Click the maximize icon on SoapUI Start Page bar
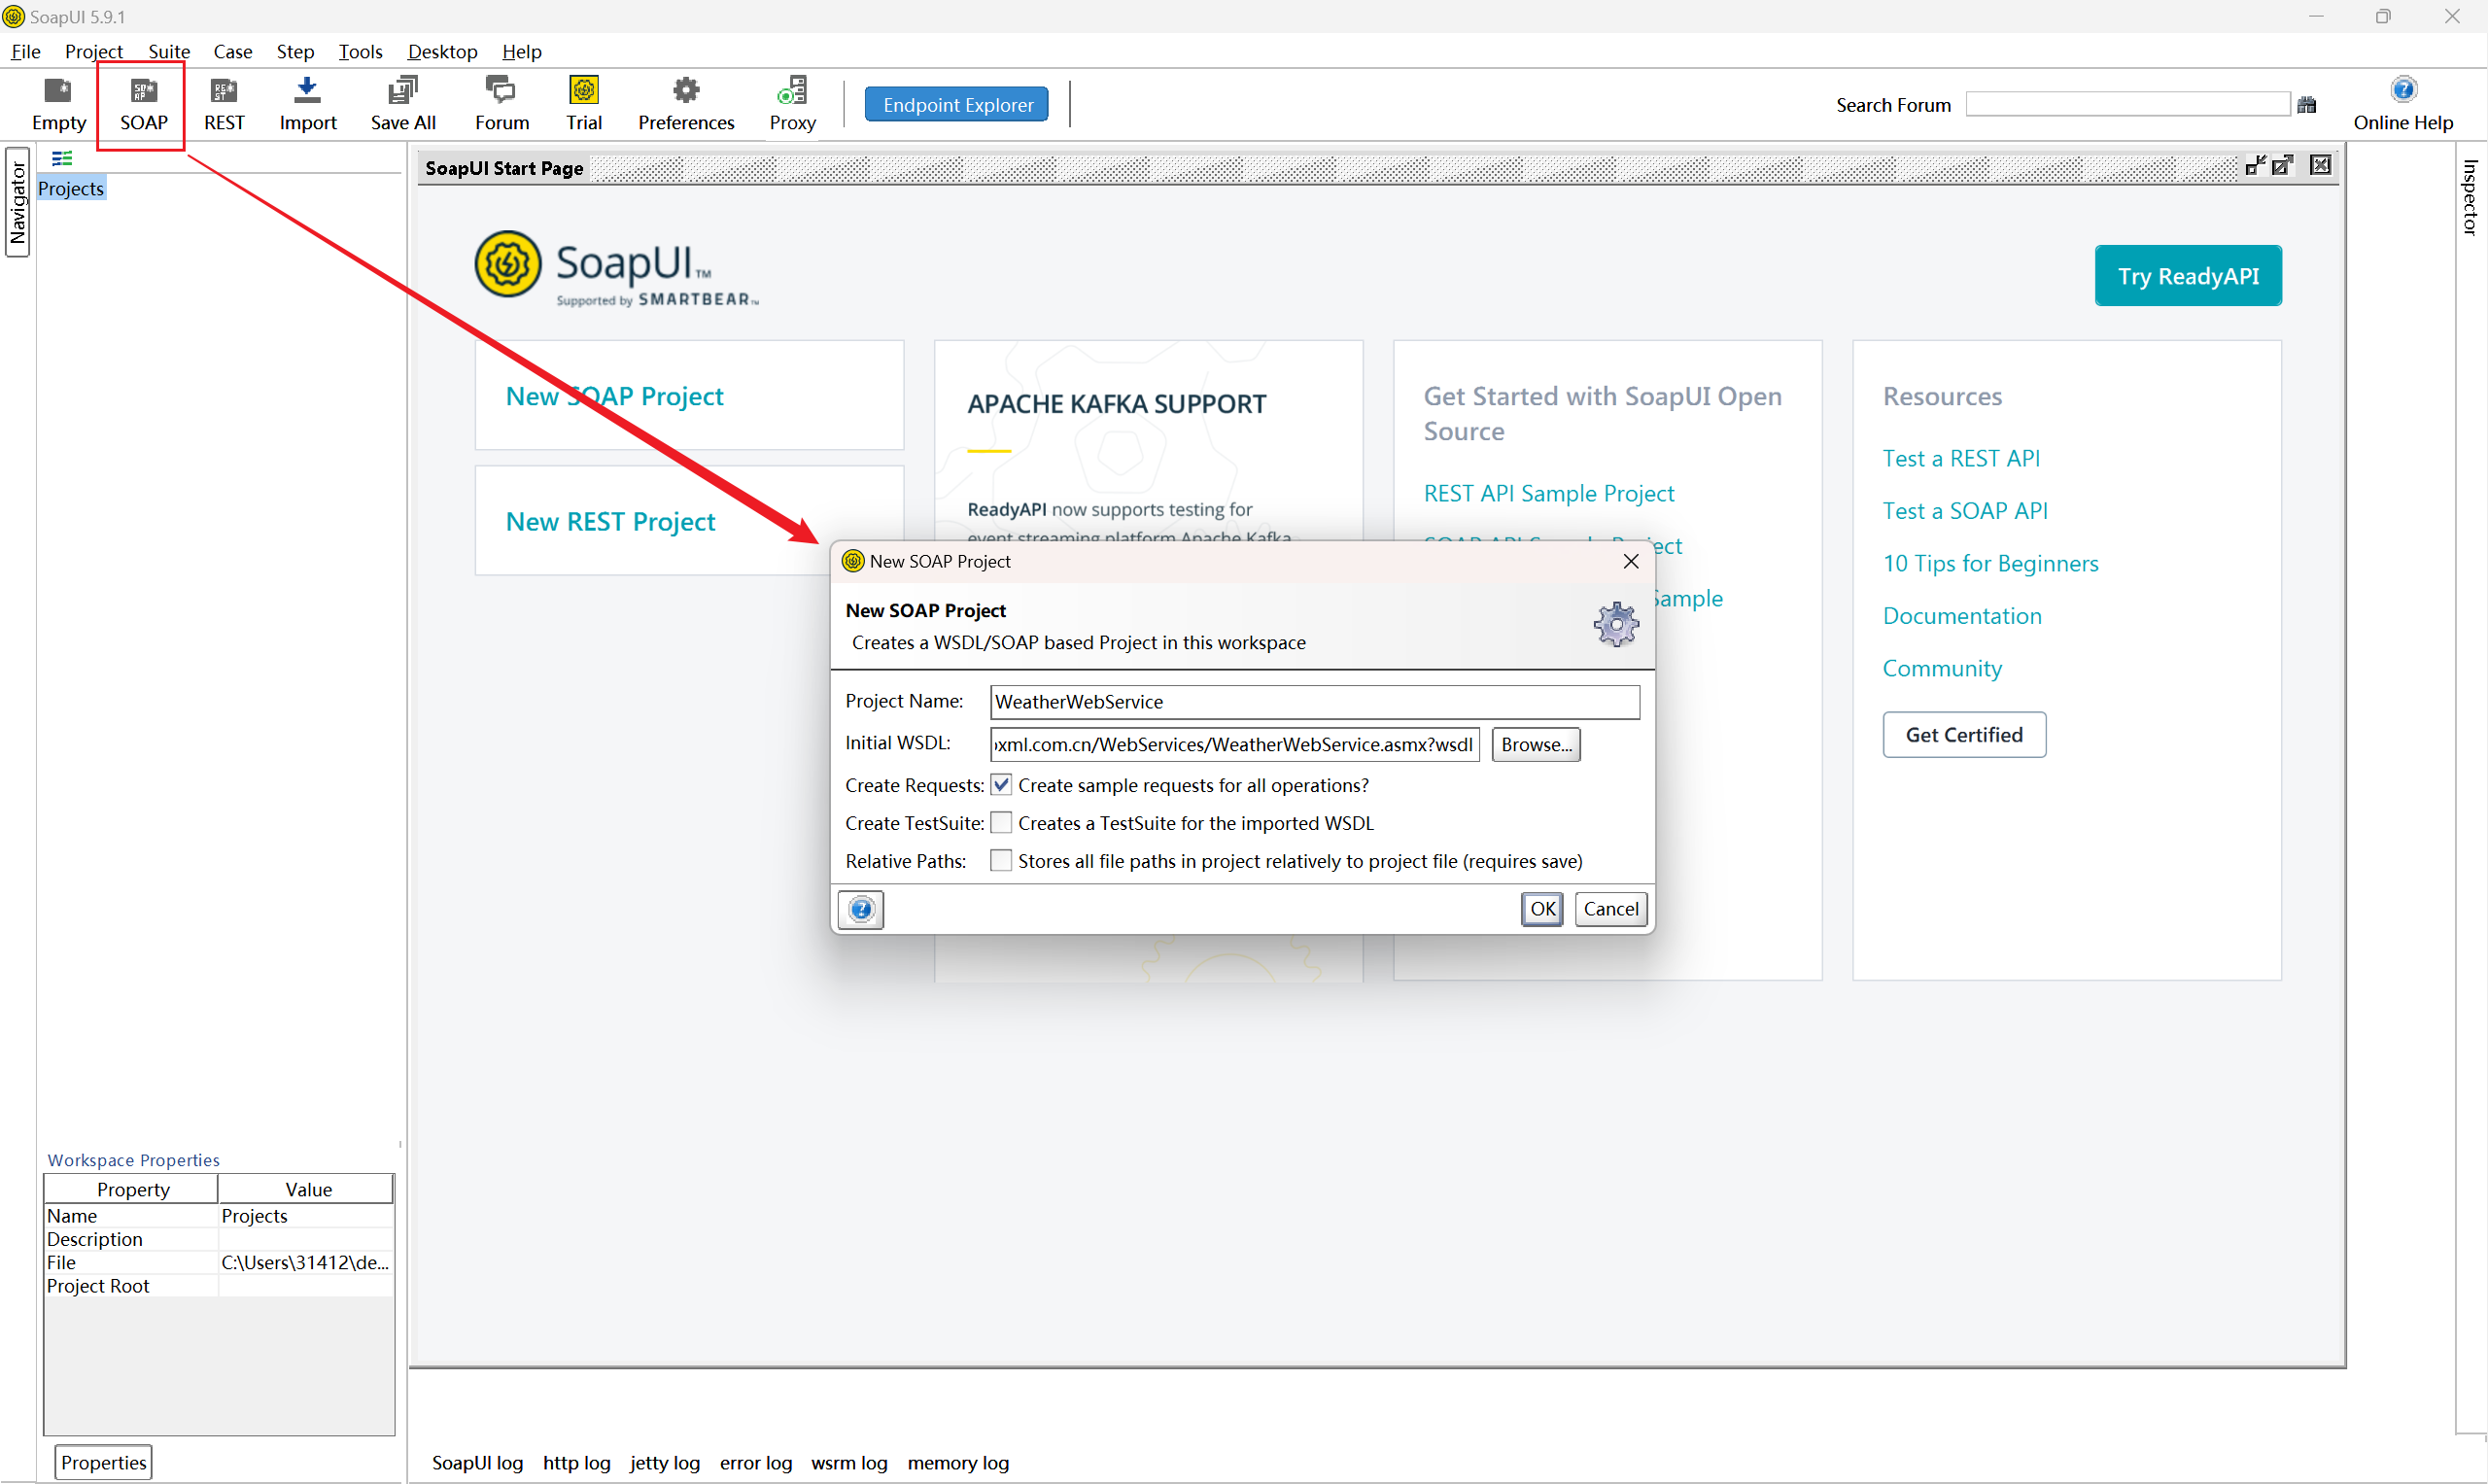The height and width of the screenshot is (1484, 2488). 2282,166
